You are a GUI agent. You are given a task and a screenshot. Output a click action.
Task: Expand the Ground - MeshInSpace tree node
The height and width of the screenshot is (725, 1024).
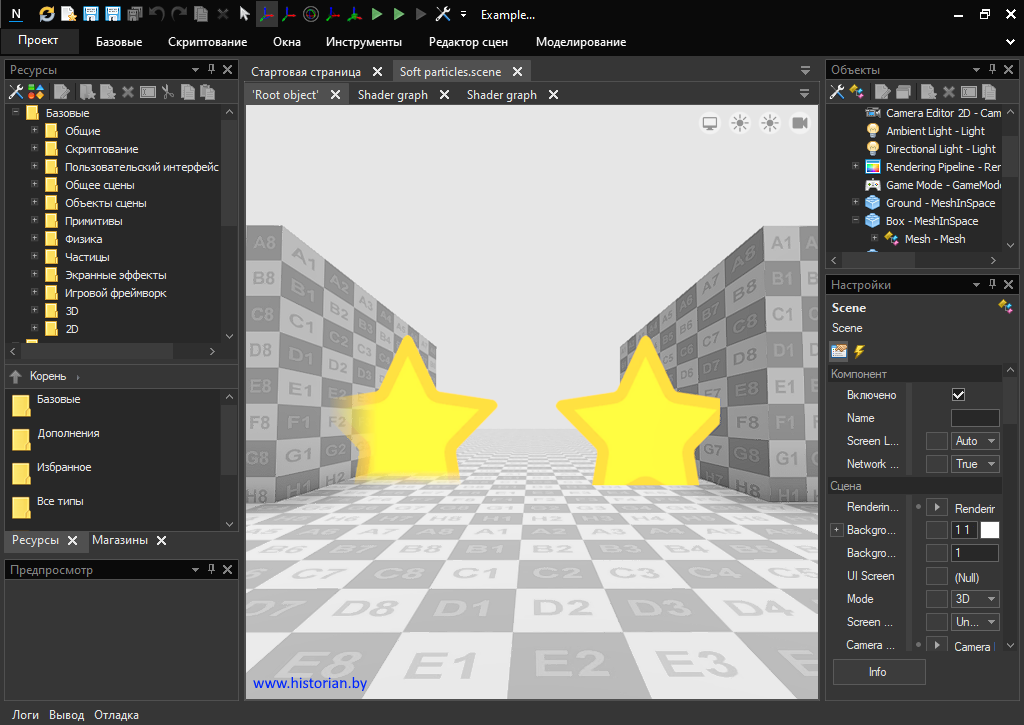tap(855, 203)
